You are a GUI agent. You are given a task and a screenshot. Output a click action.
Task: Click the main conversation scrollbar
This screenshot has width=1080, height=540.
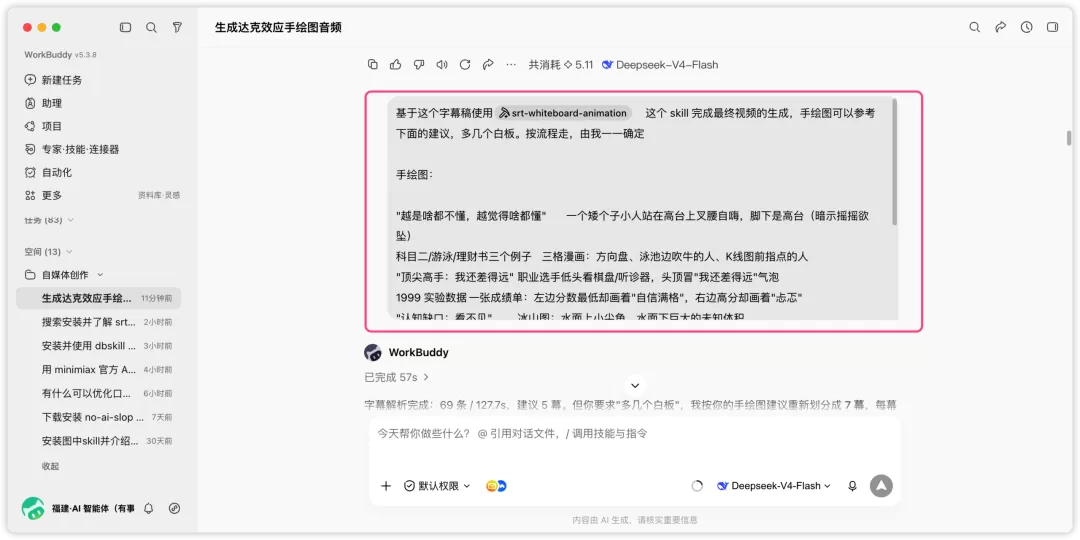point(1068,137)
